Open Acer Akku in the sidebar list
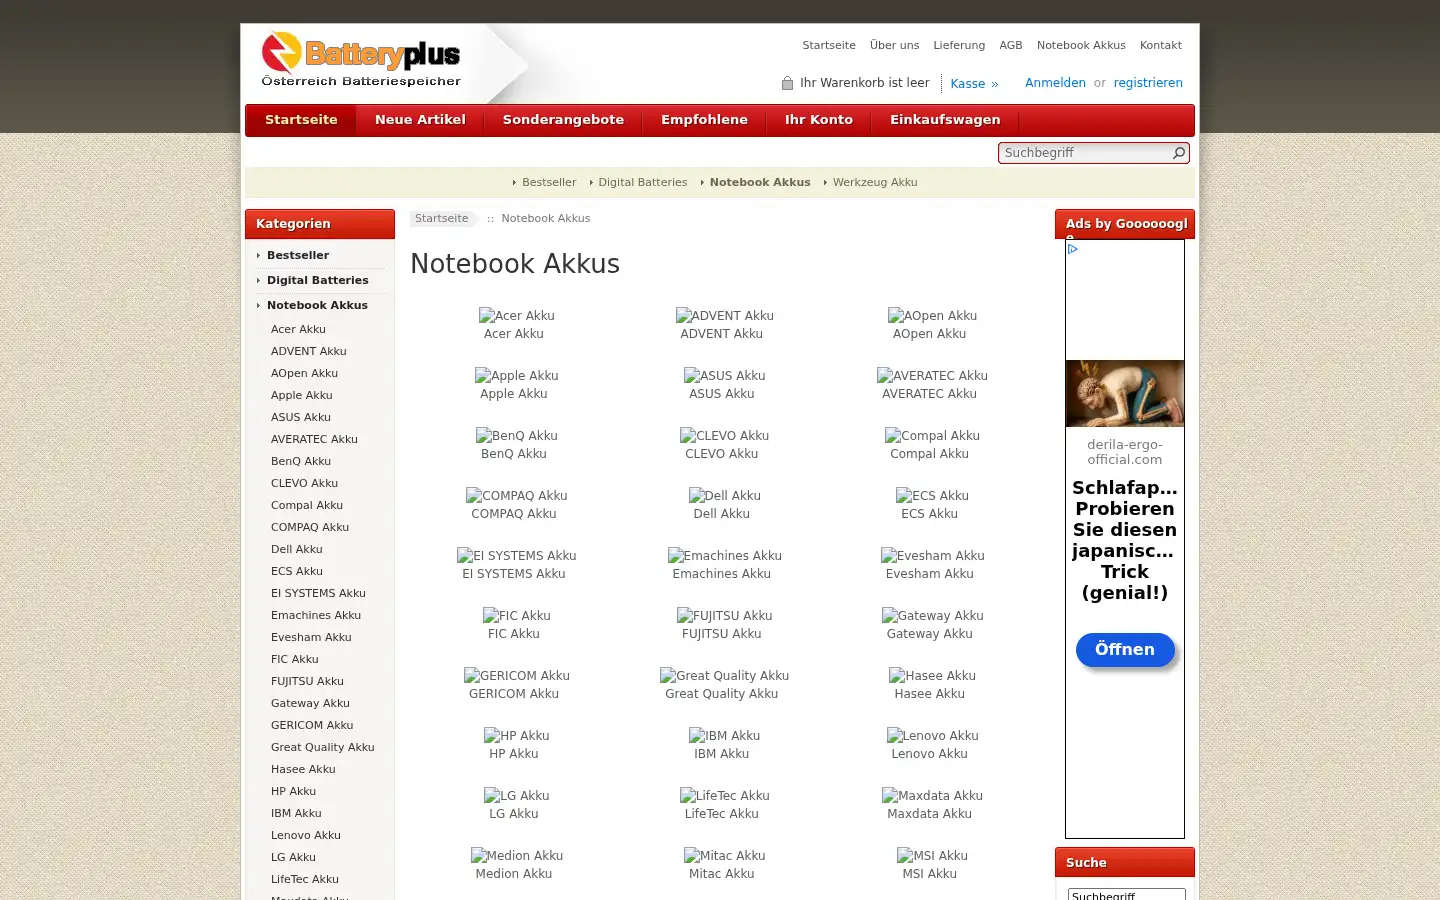Image resolution: width=1440 pixels, height=900 pixels. pos(298,330)
